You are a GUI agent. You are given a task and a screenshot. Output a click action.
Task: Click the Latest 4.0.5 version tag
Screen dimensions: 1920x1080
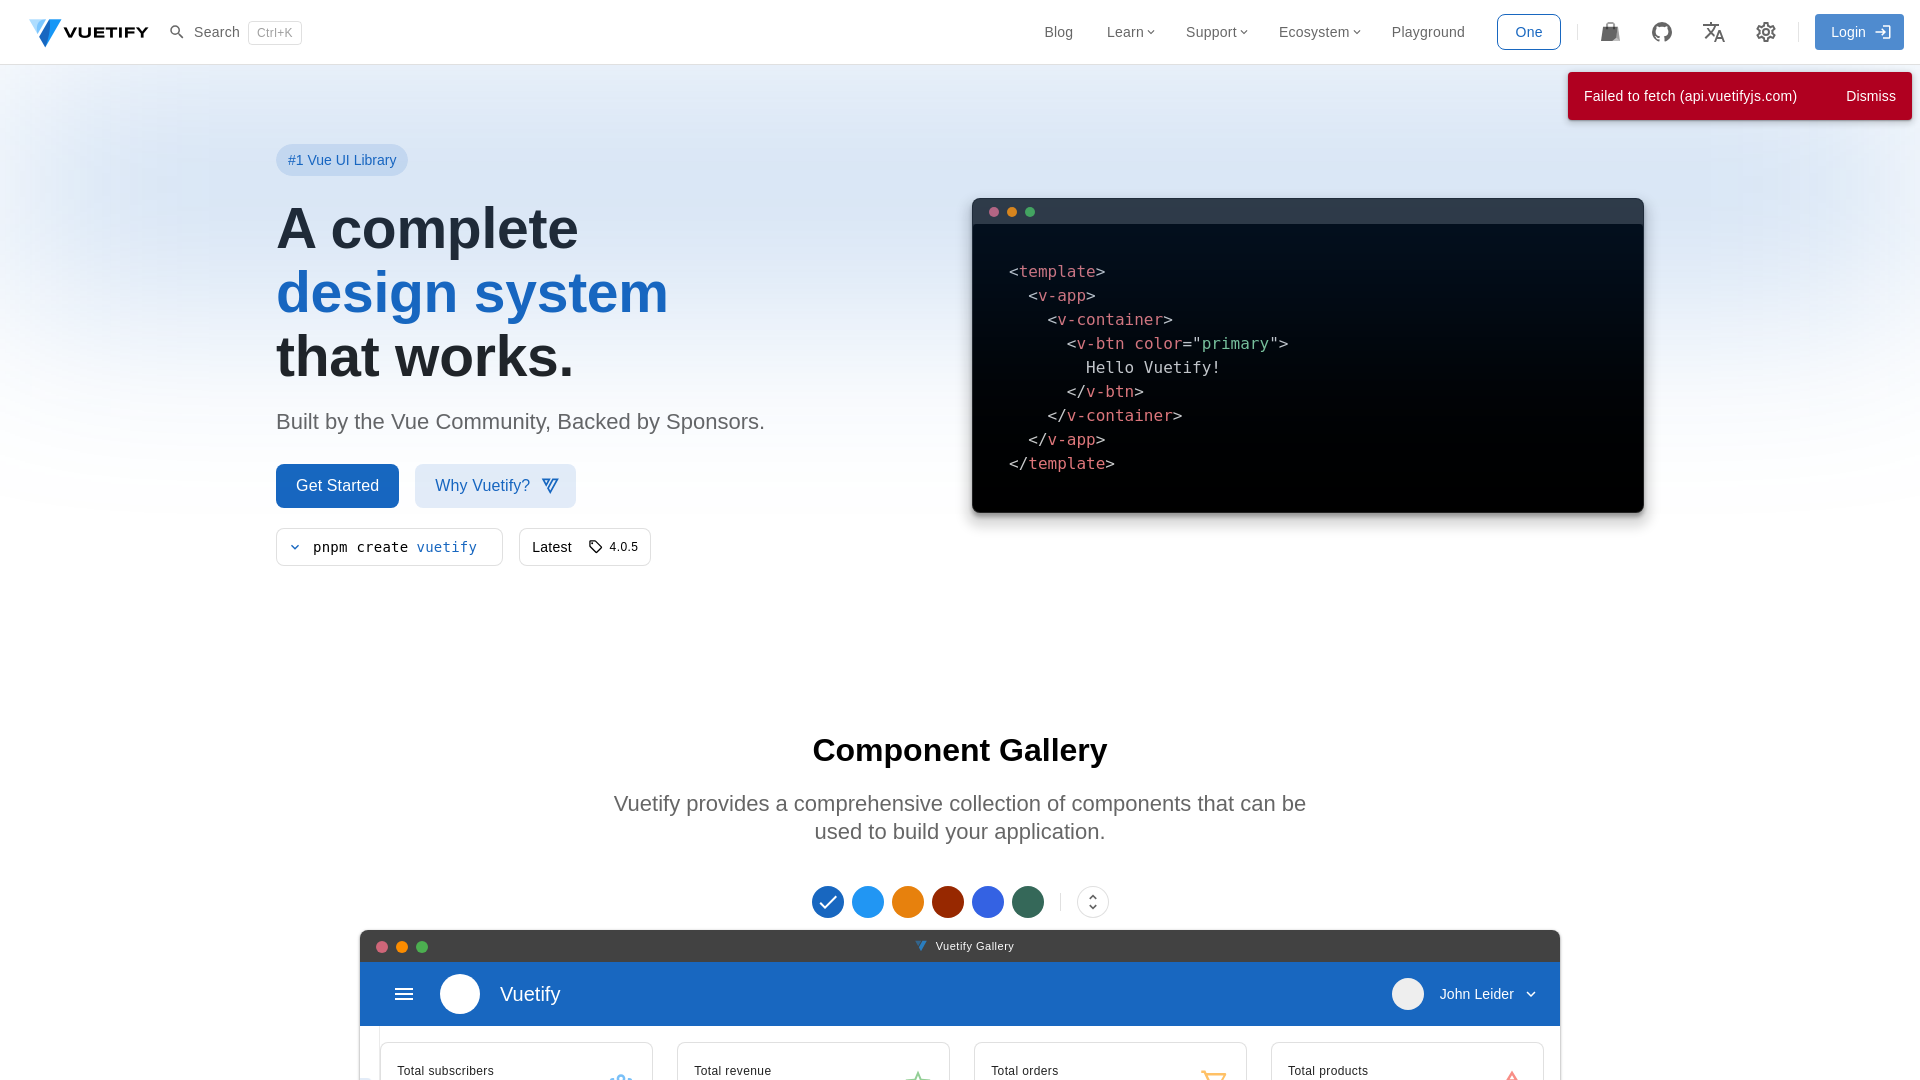(584, 547)
